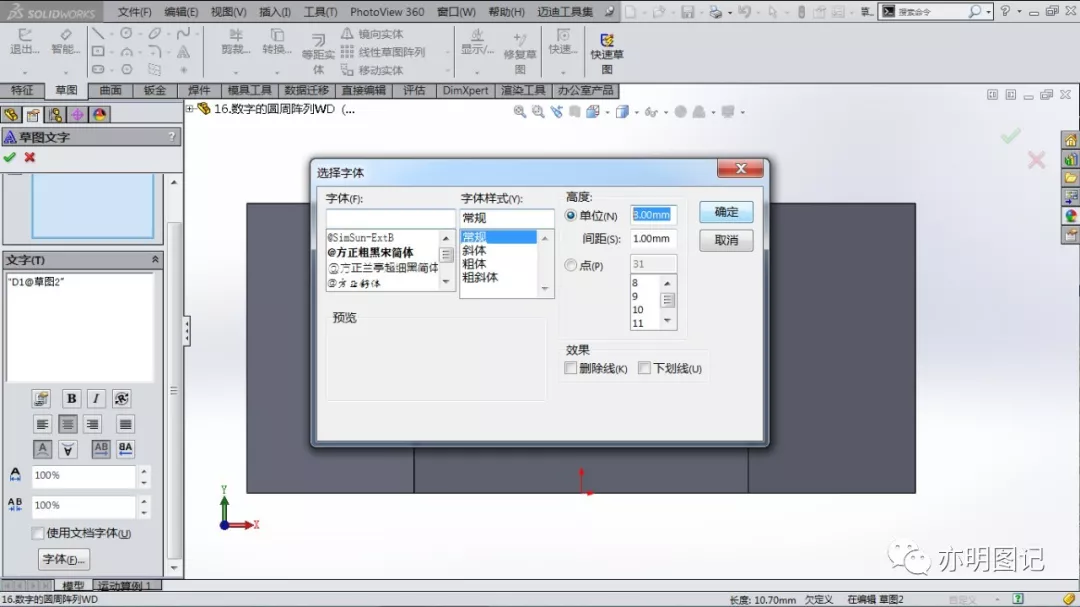Open Convert Entities dropdown arrow
This screenshot has height=607, width=1080.
coord(277,72)
